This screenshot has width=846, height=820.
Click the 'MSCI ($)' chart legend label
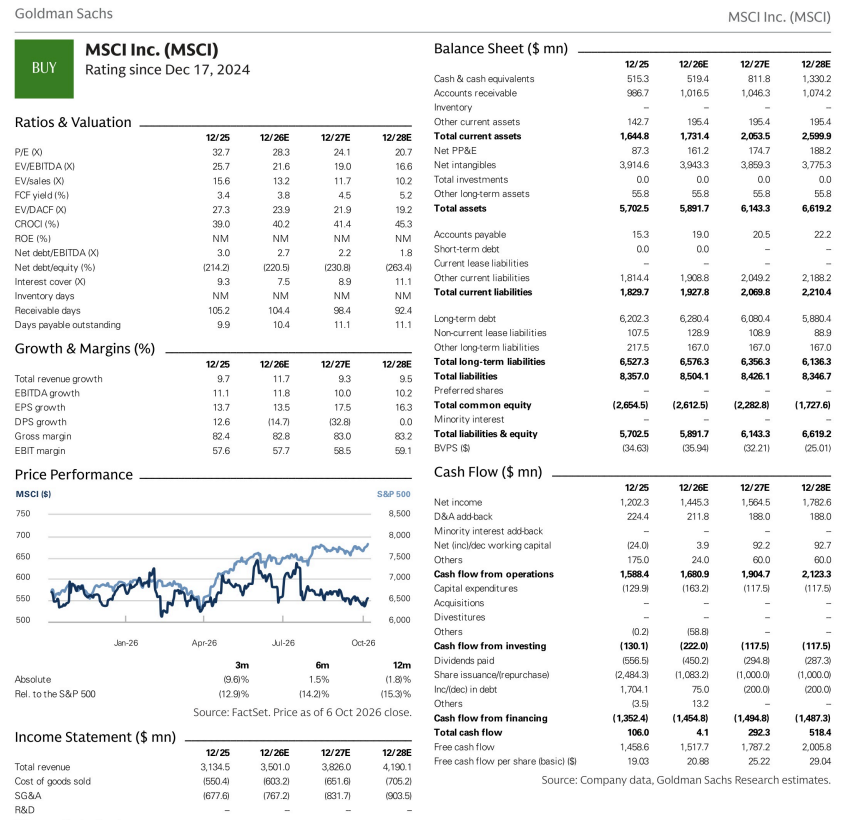coord(33,494)
